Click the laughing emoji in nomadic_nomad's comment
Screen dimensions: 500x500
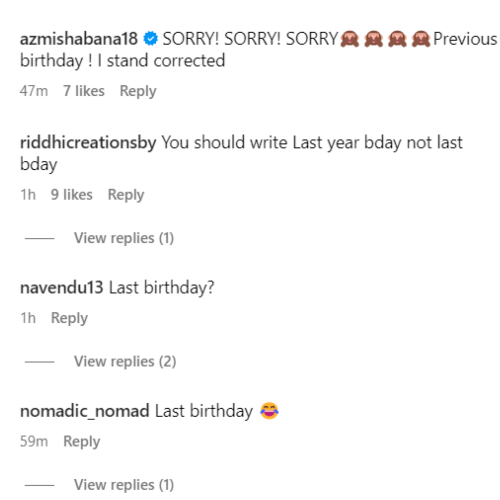click(x=269, y=411)
